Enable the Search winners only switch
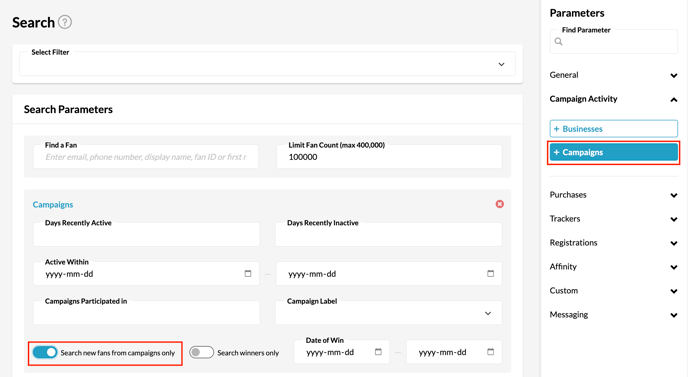 coord(201,352)
